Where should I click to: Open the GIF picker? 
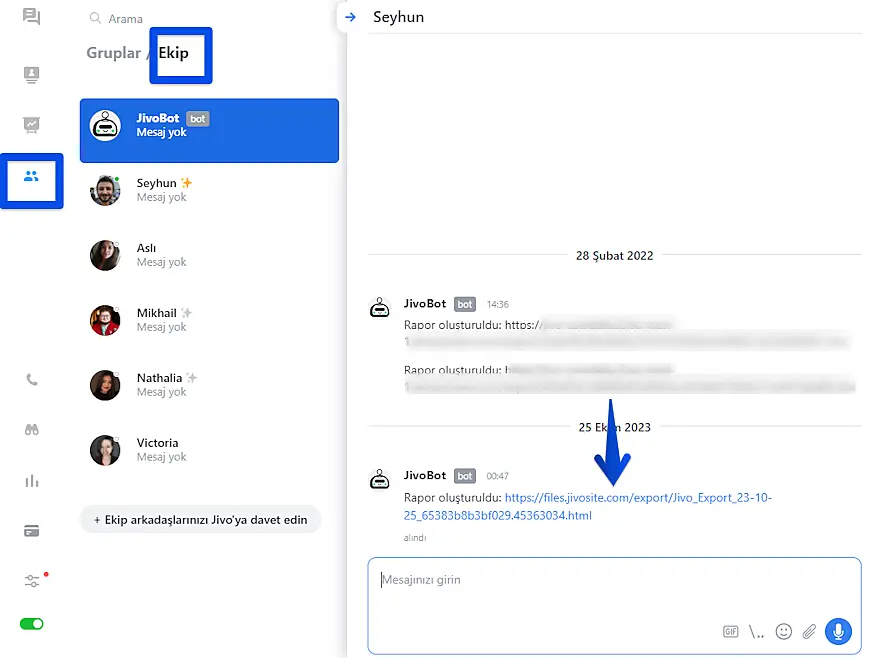point(731,632)
